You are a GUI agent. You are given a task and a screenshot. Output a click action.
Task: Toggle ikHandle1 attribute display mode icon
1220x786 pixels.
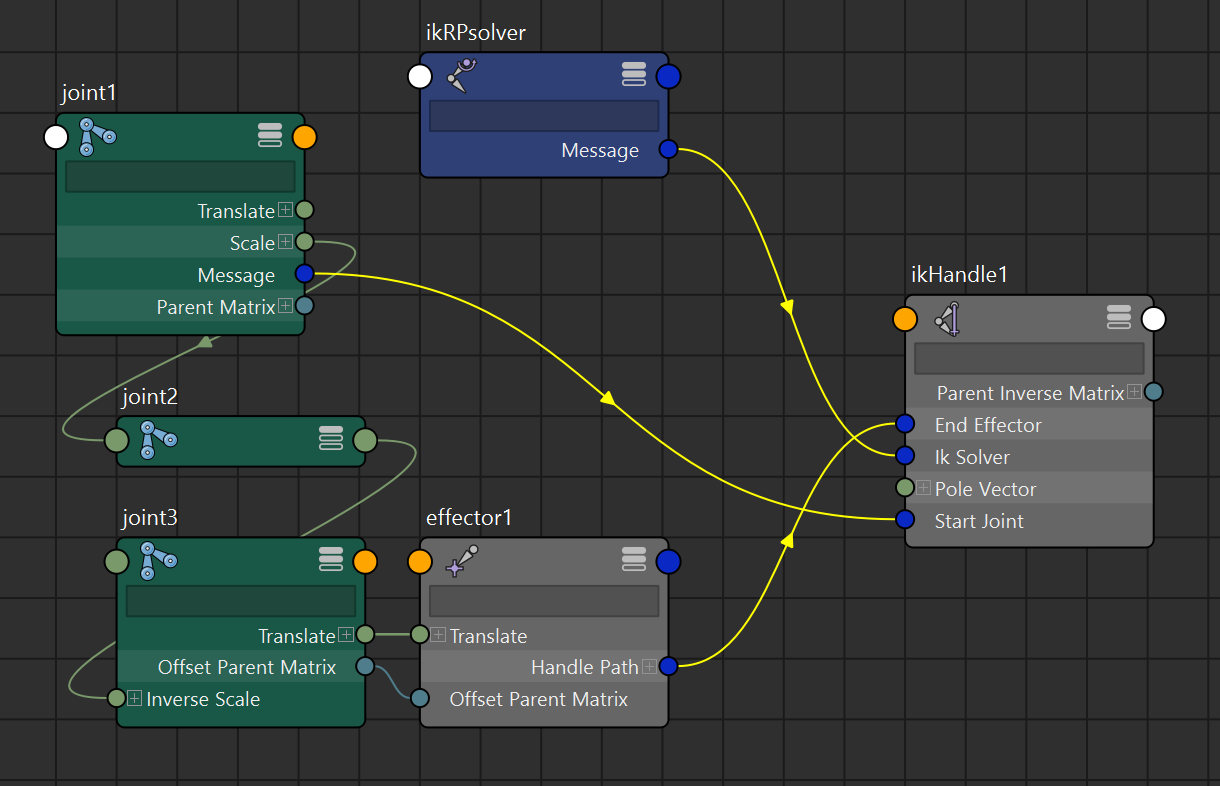(1119, 318)
